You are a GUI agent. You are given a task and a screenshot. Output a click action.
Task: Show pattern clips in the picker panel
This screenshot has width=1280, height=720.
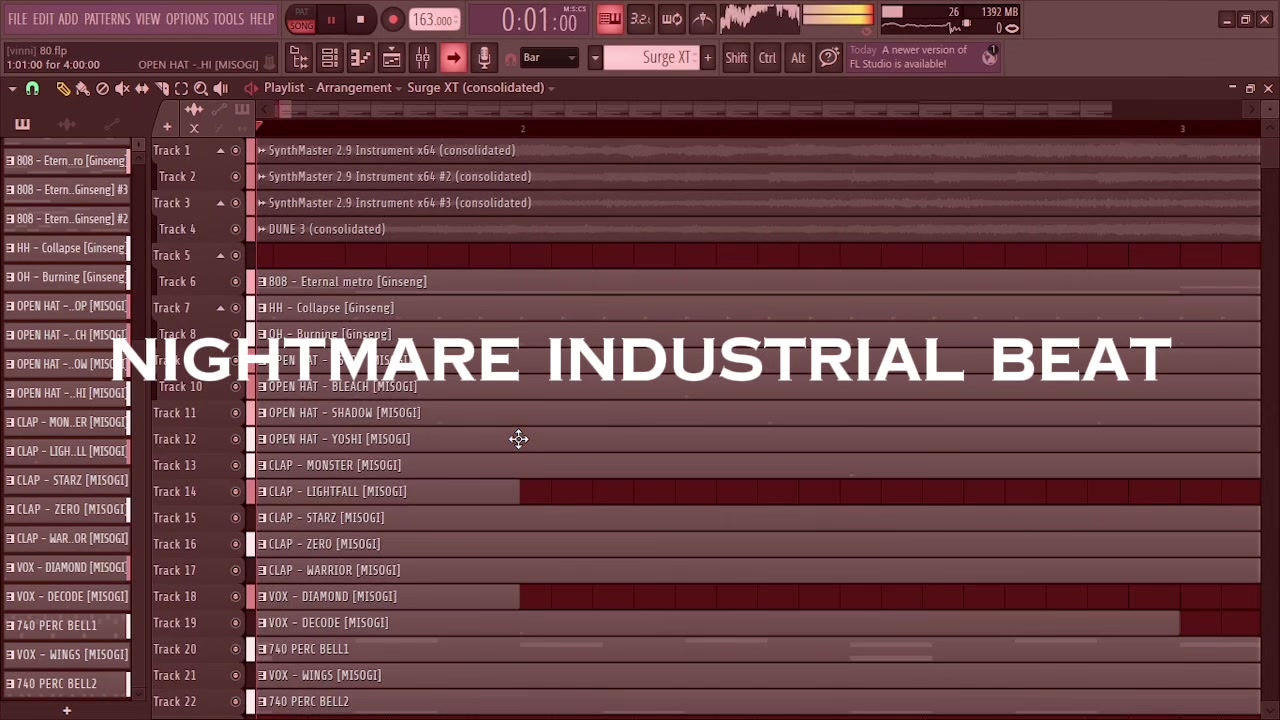click(22, 124)
